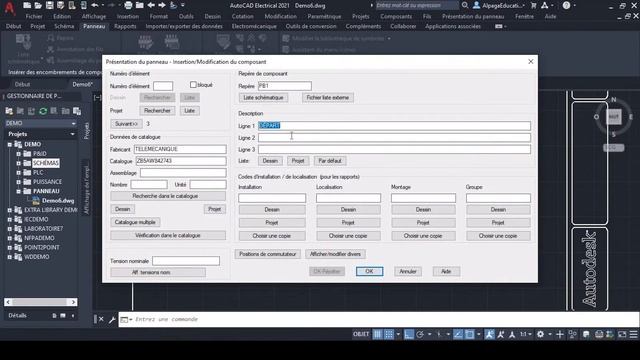Expand the WDDEMO project node
The width and height of the screenshot is (640, 360).
[10, 257]
